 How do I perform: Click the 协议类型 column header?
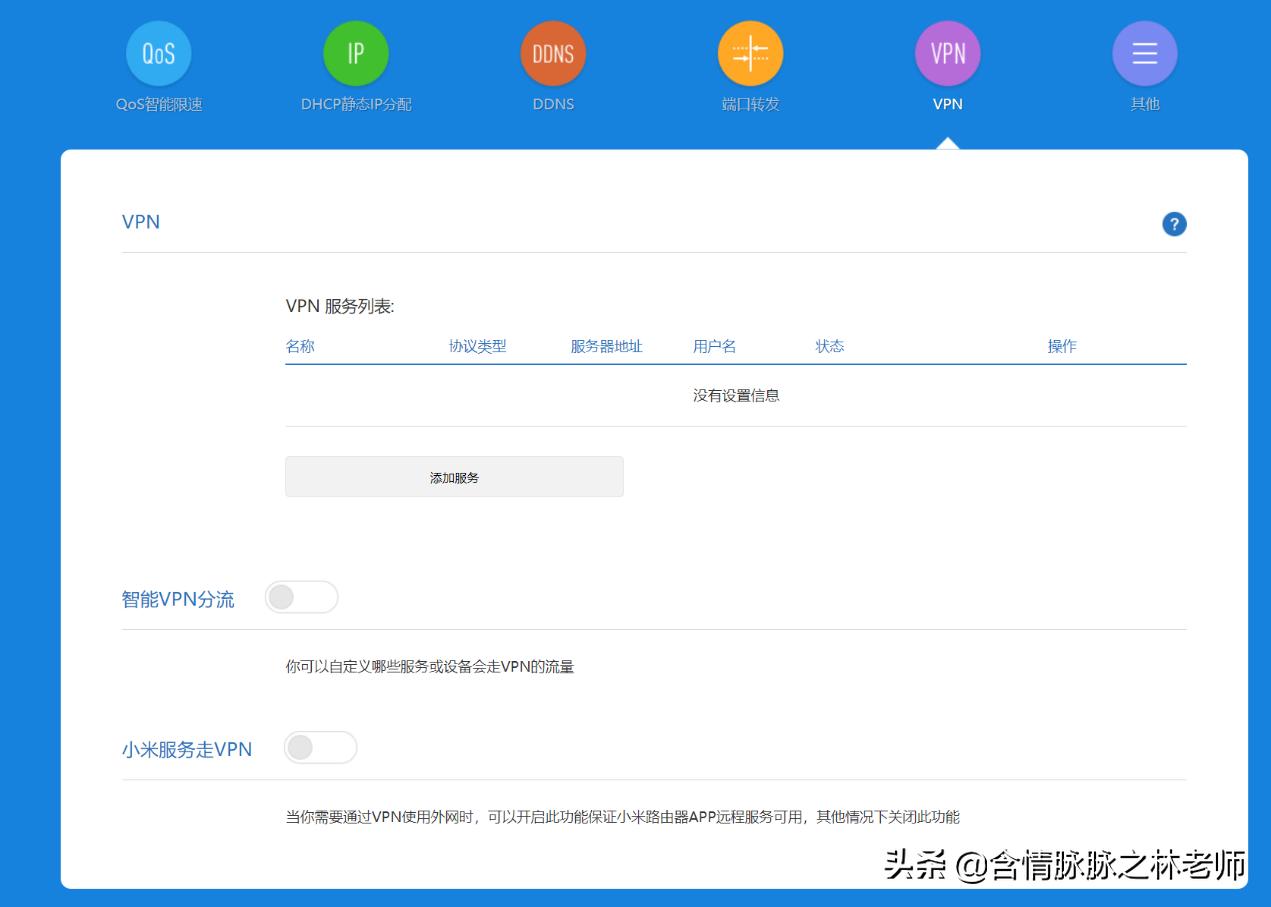point(478,345)
